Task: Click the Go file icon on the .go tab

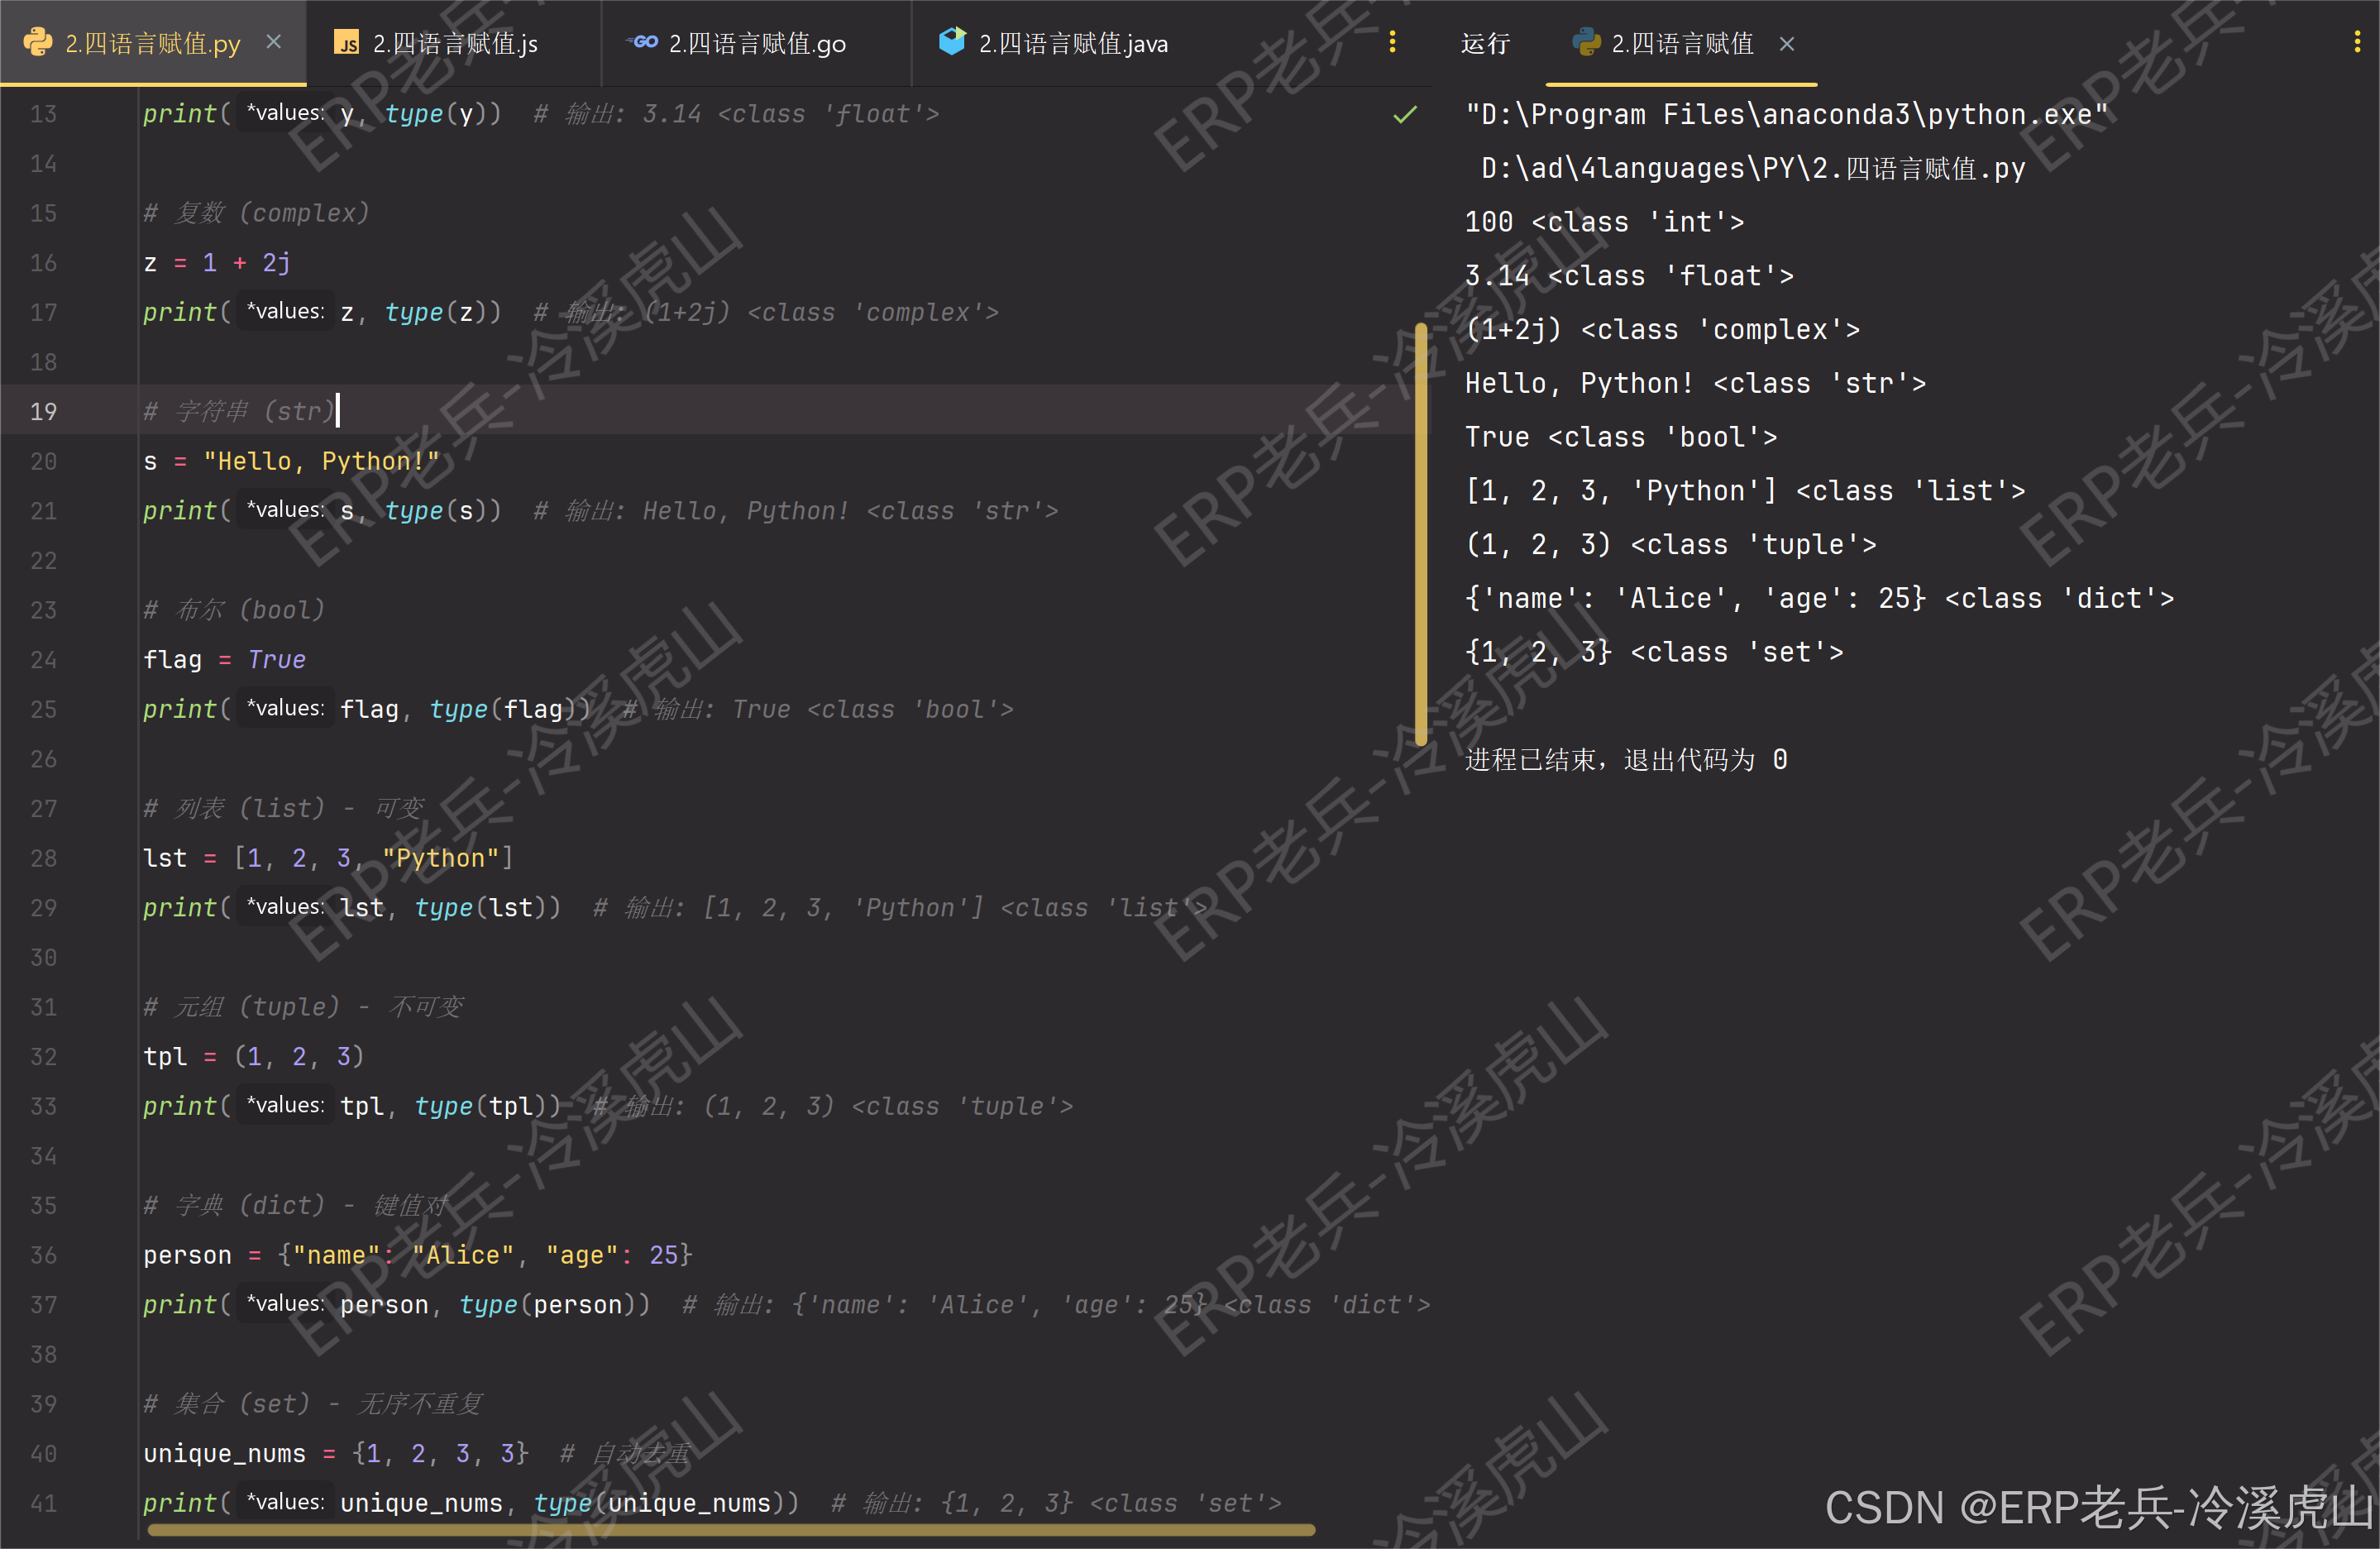Action: [642, 42]
